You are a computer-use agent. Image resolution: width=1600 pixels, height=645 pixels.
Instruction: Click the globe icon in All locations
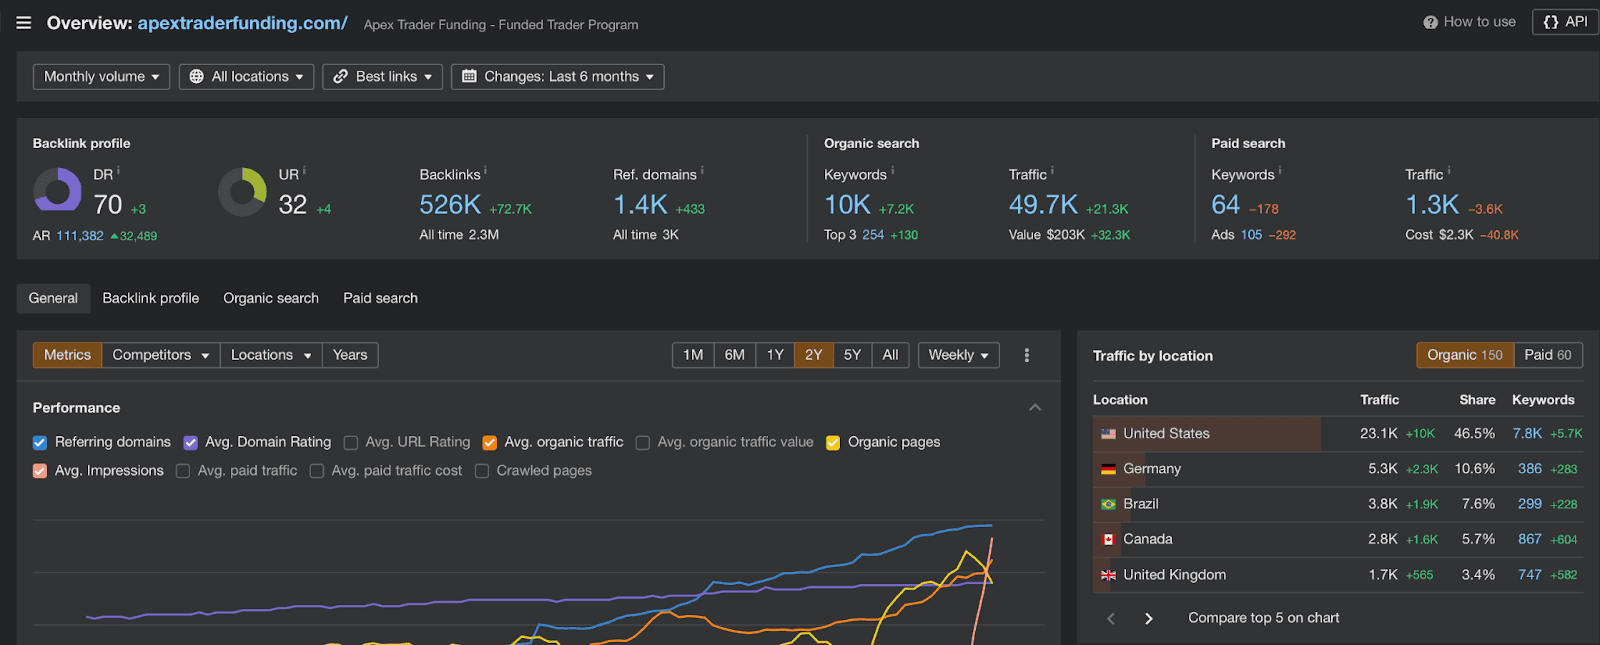[x=196, y=77]
